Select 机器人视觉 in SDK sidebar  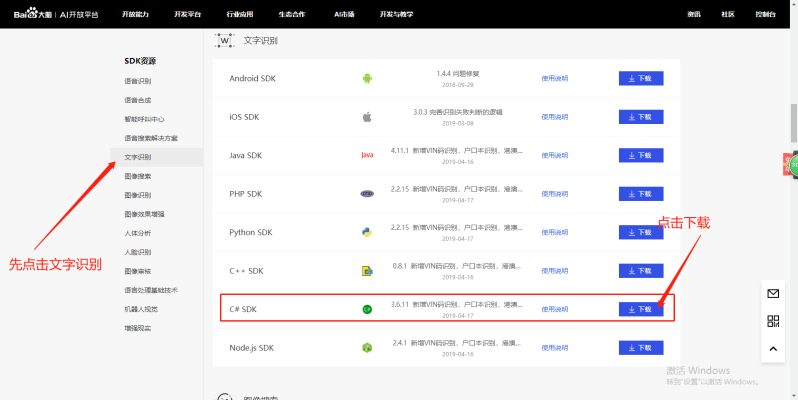pyautogui.click(x=141, y=309)
